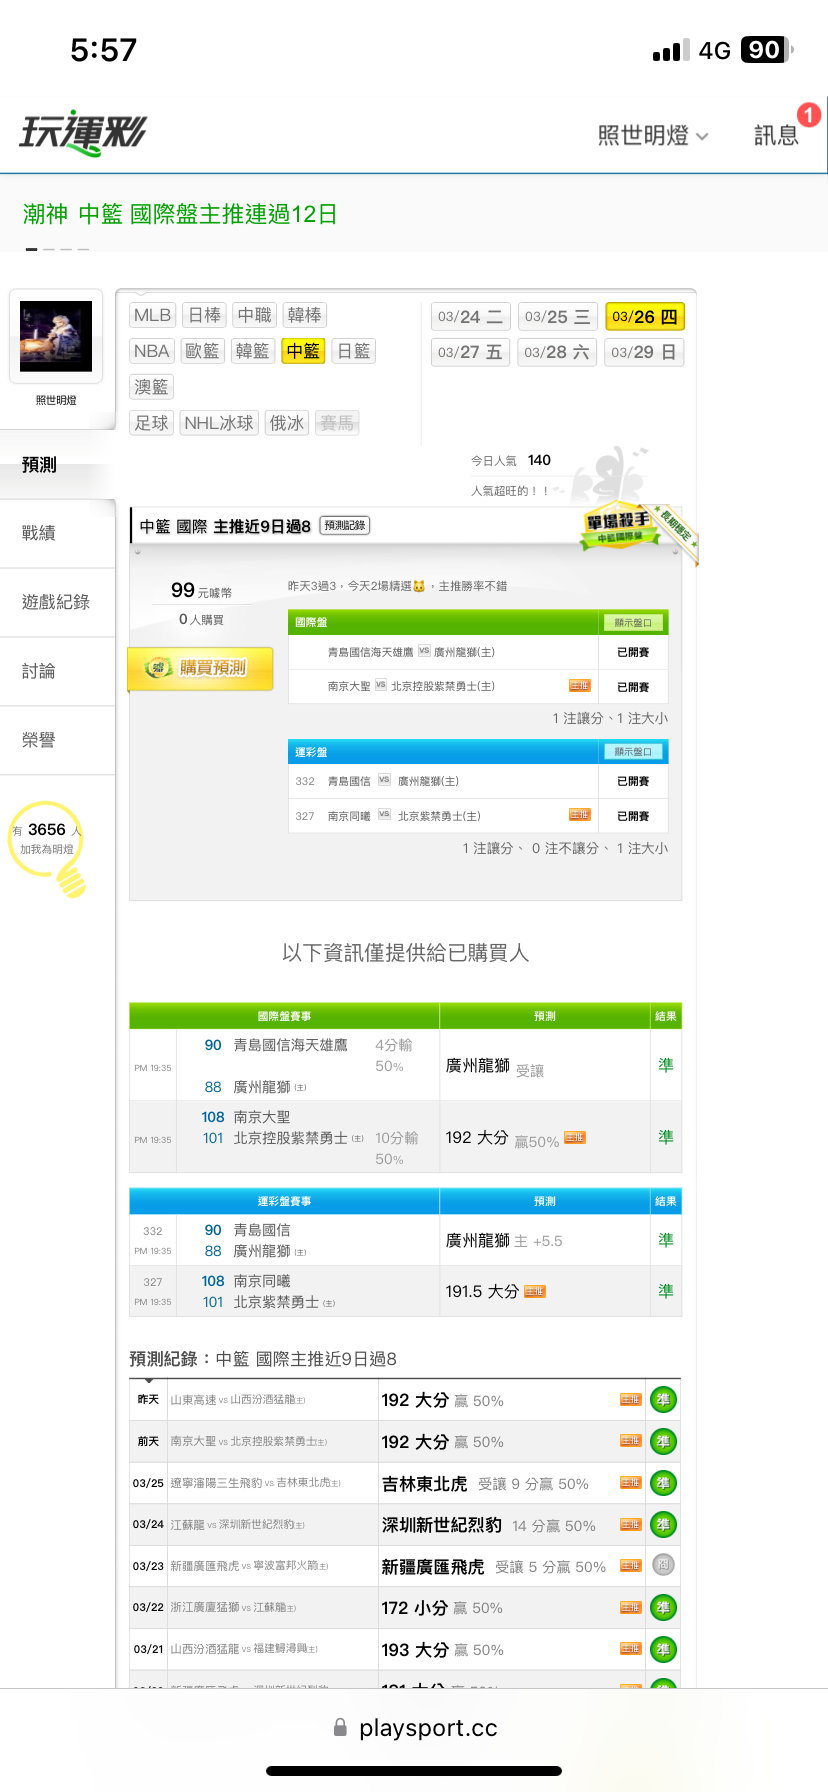Click 主推 tag beside 191.5 大分
This screenshot has height=1792, width=828.
(535, 1291)
